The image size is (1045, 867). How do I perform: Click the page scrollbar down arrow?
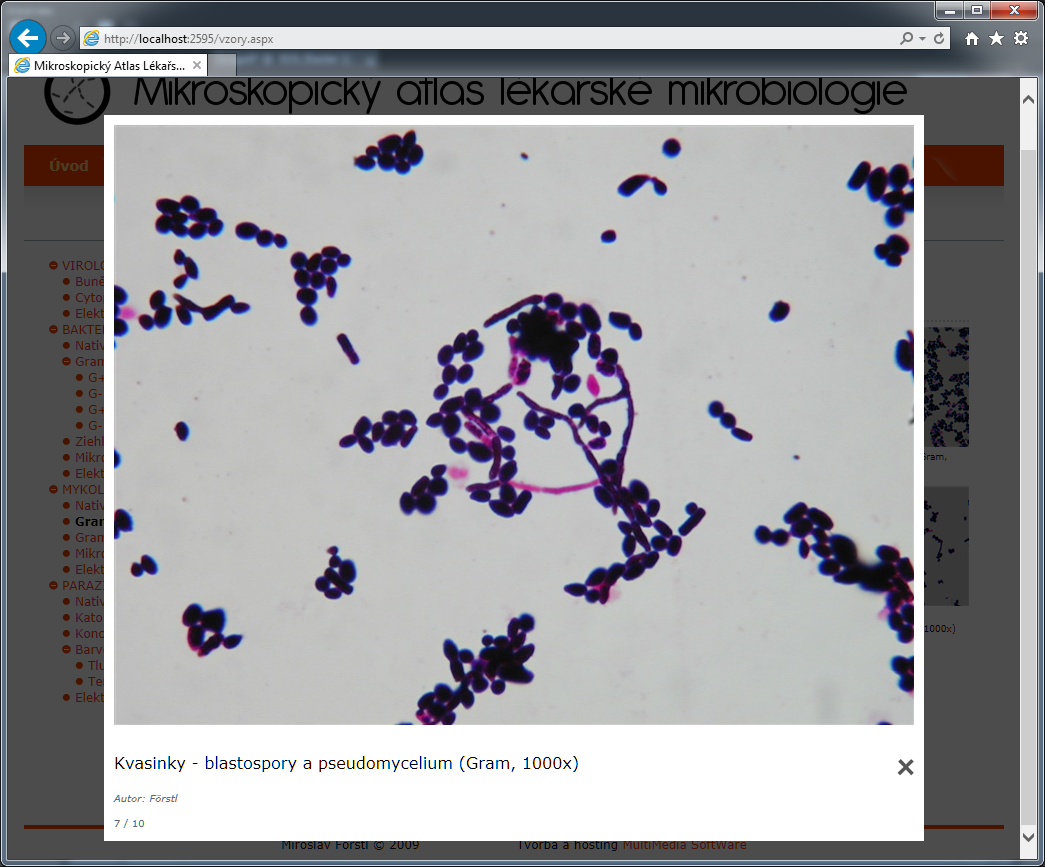[1028, 837]
